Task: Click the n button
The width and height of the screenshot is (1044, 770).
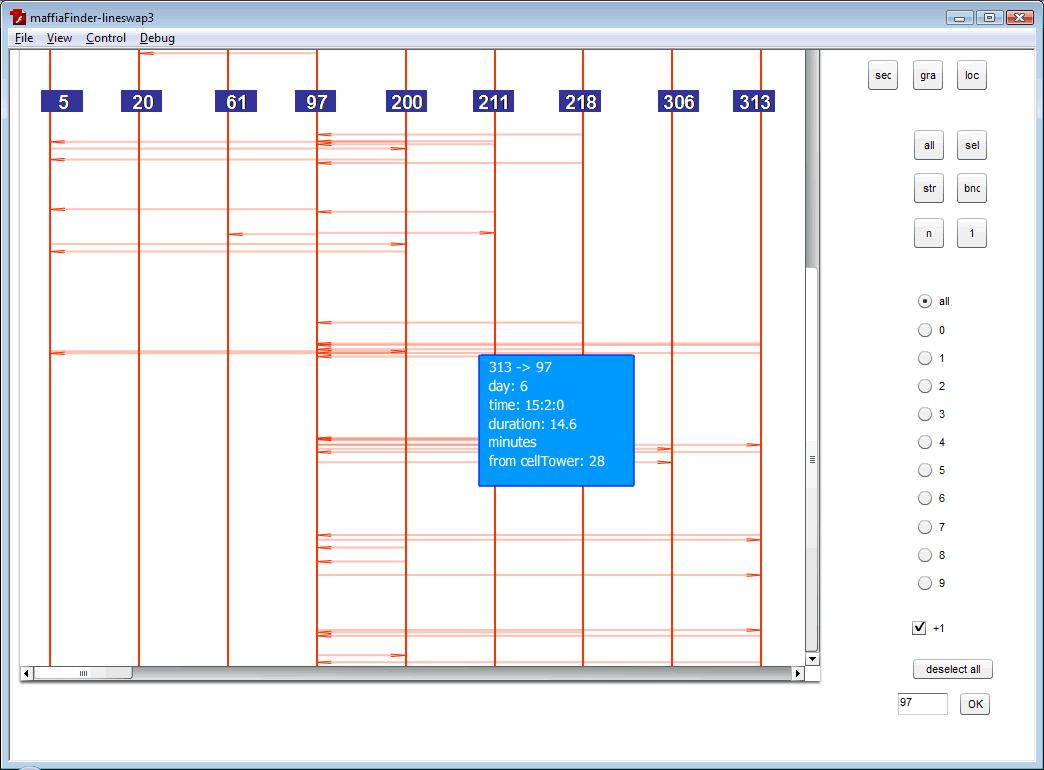Action: pyautogui.click(x=929, y=233)
